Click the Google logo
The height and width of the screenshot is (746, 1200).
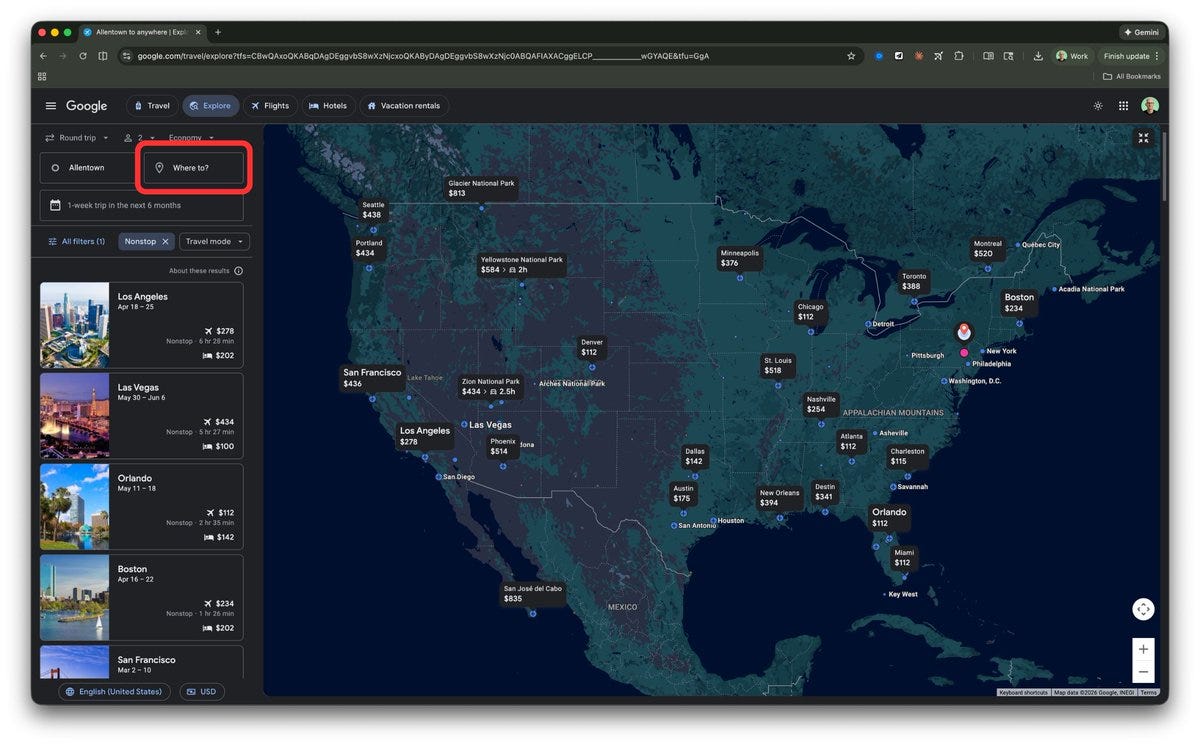[87, 106]
